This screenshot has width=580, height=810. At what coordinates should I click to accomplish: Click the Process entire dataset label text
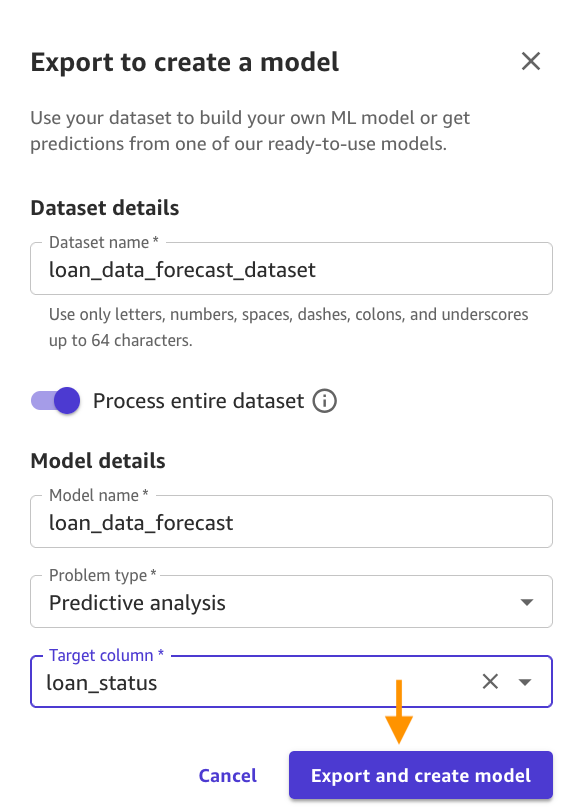coord(198,401)
